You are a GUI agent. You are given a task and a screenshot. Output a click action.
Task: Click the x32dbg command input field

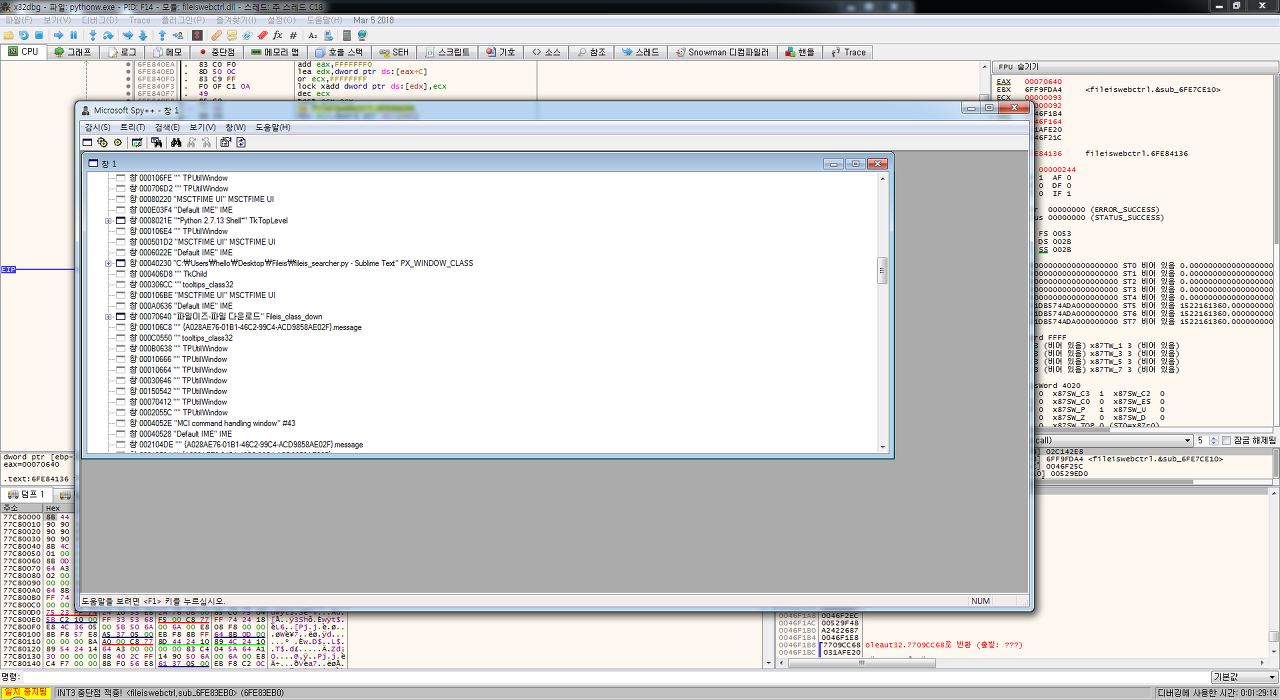(x=615, y=677)
